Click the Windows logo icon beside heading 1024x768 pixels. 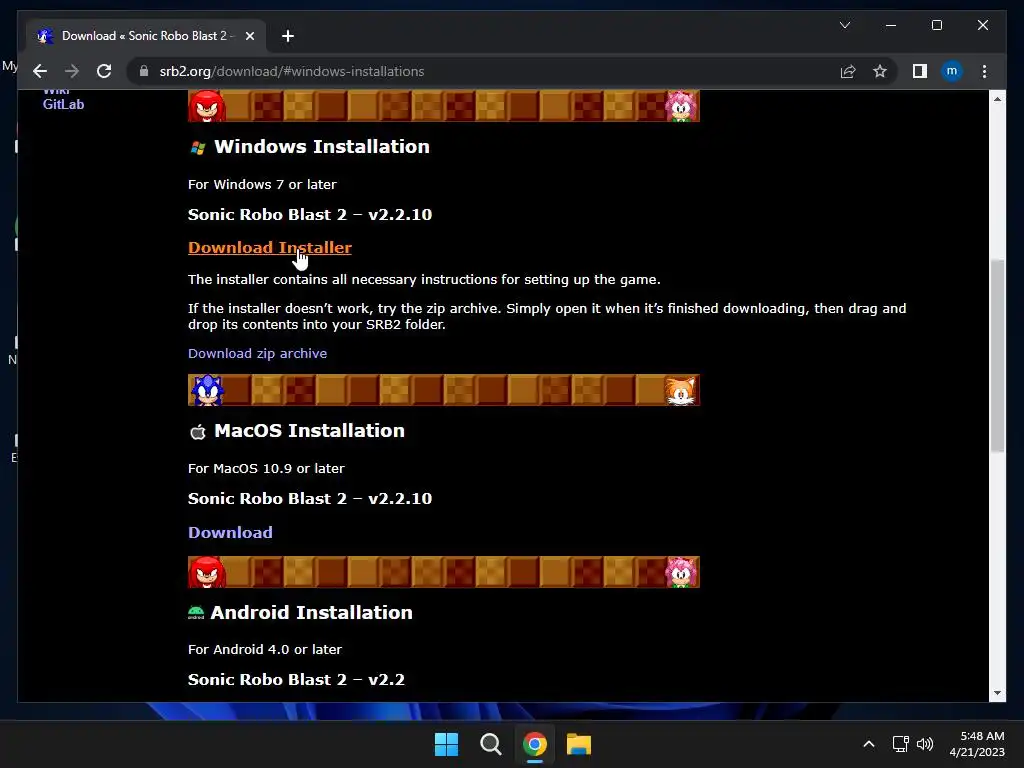point(197,148)
